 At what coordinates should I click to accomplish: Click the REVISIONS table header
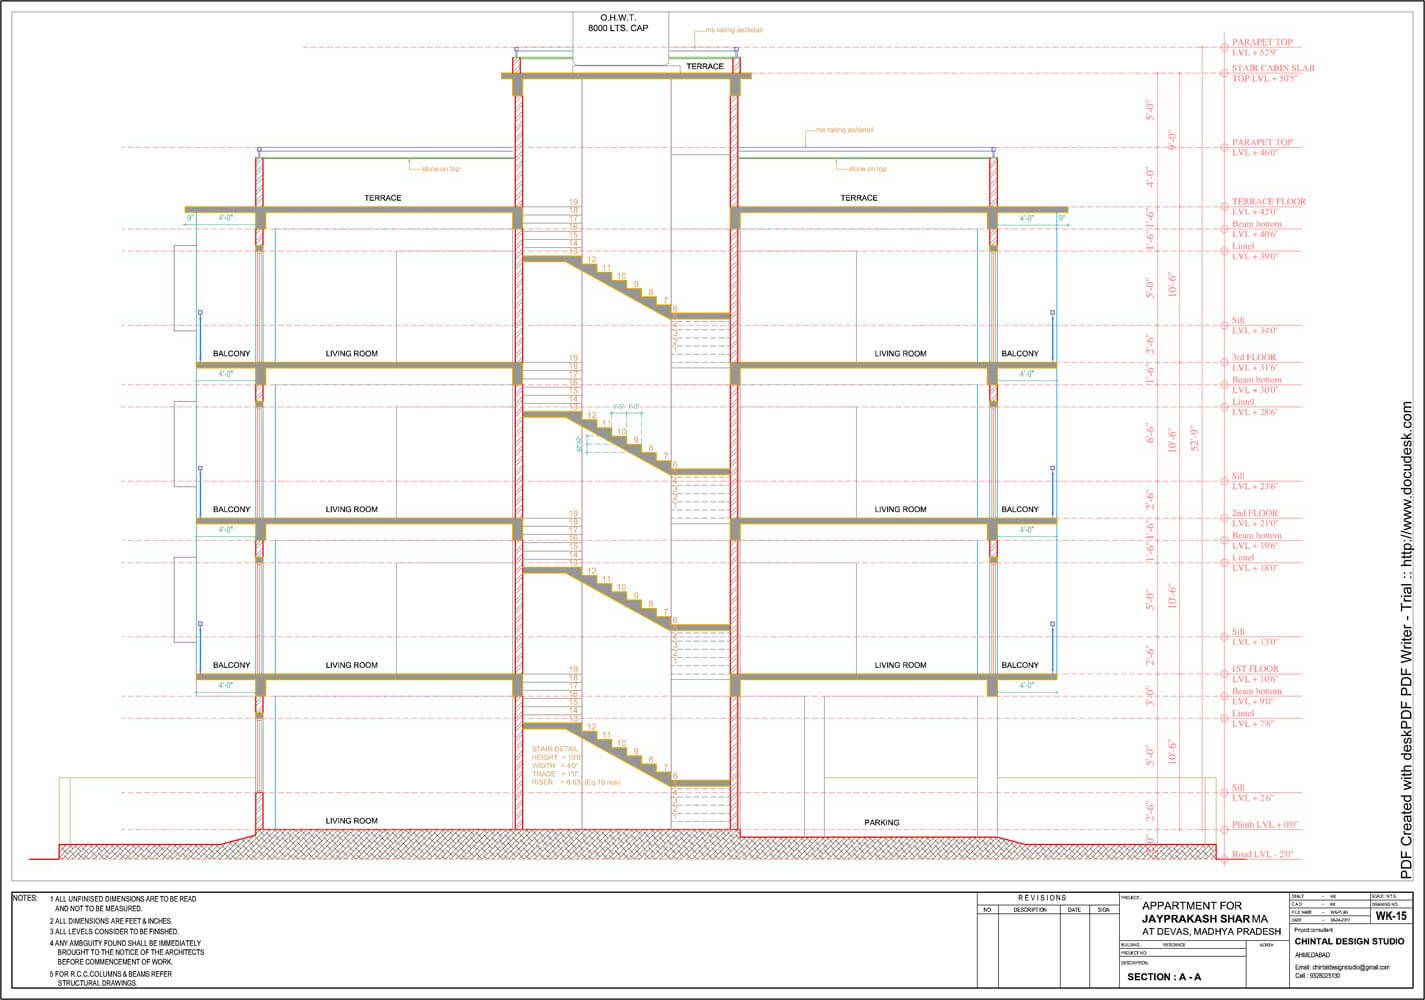click(x=1042, y=897)
